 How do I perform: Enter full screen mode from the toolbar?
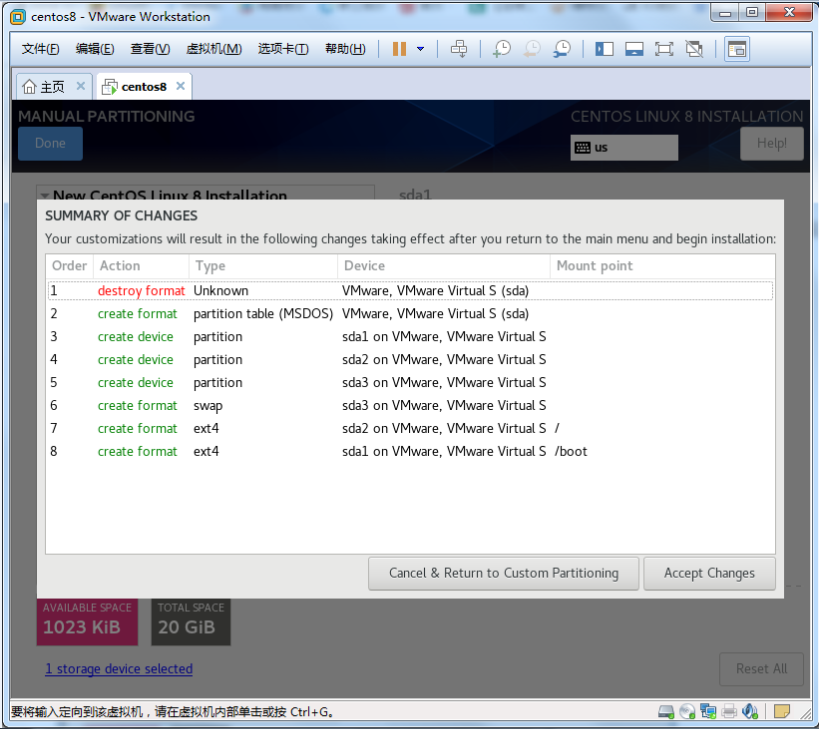pos(664,49)
